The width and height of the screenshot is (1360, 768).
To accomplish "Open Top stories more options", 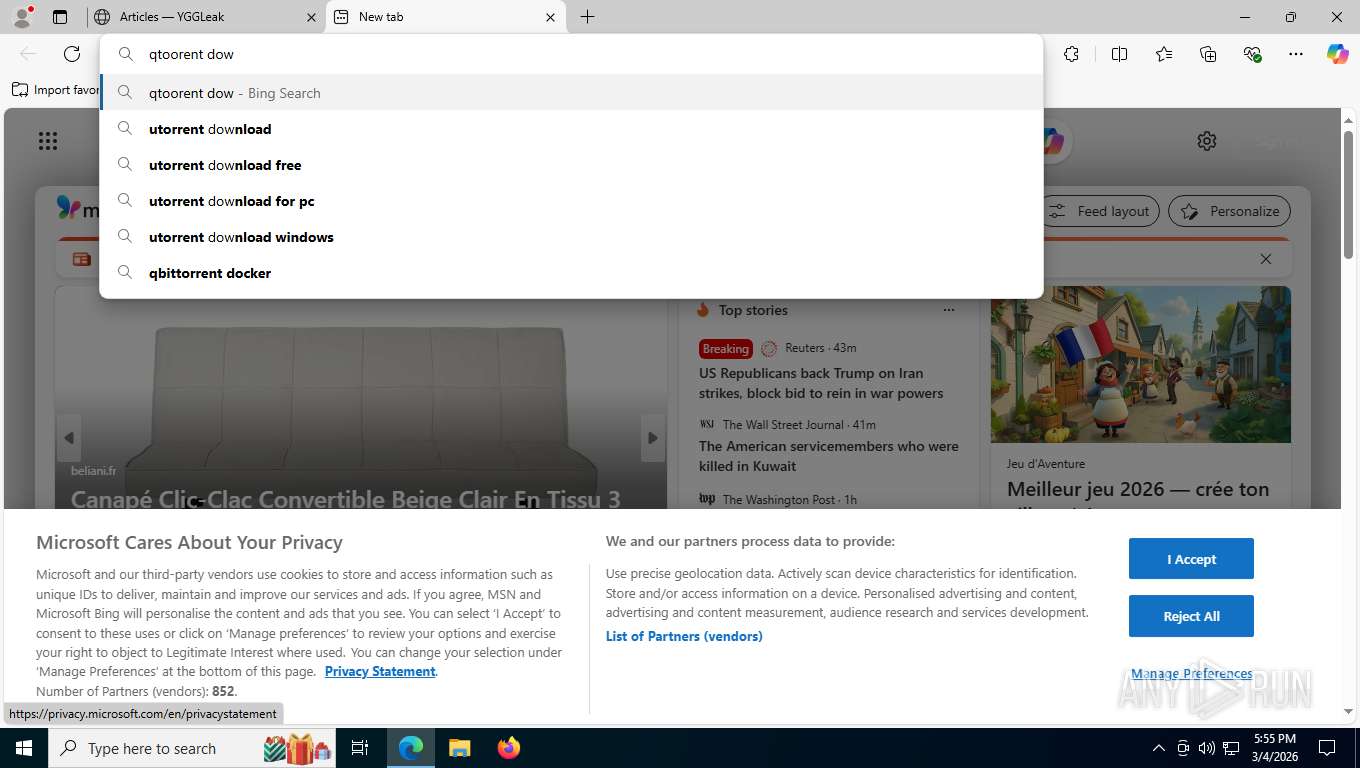I will (x=949, y=310).
